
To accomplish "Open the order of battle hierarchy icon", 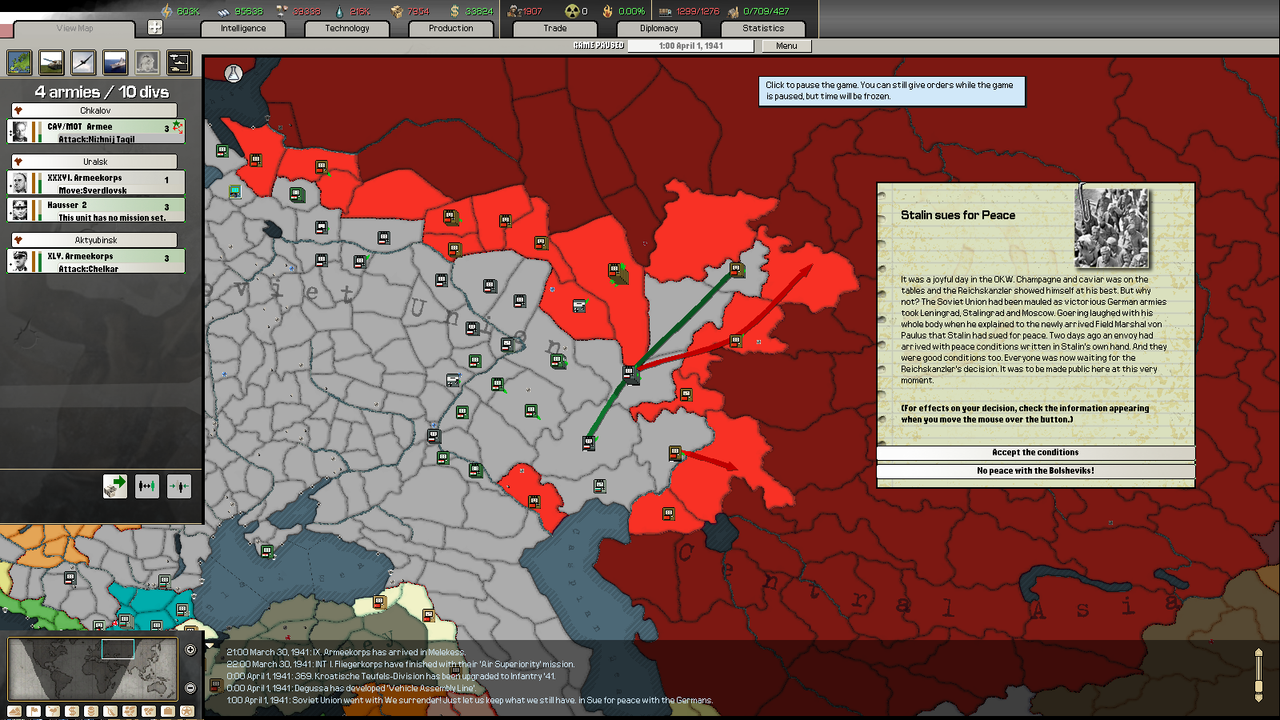I will tap(179, 62).
